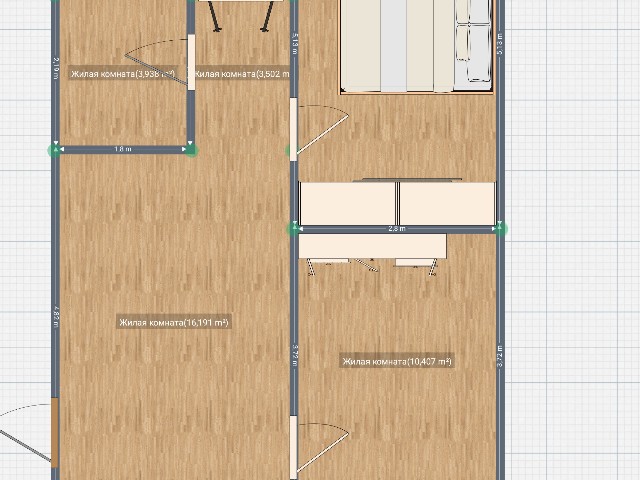This screenshot has height=480, width=640.
Task: Select the 10,407 m² room label
Action: pyautogui.click(x=397, y=361)
